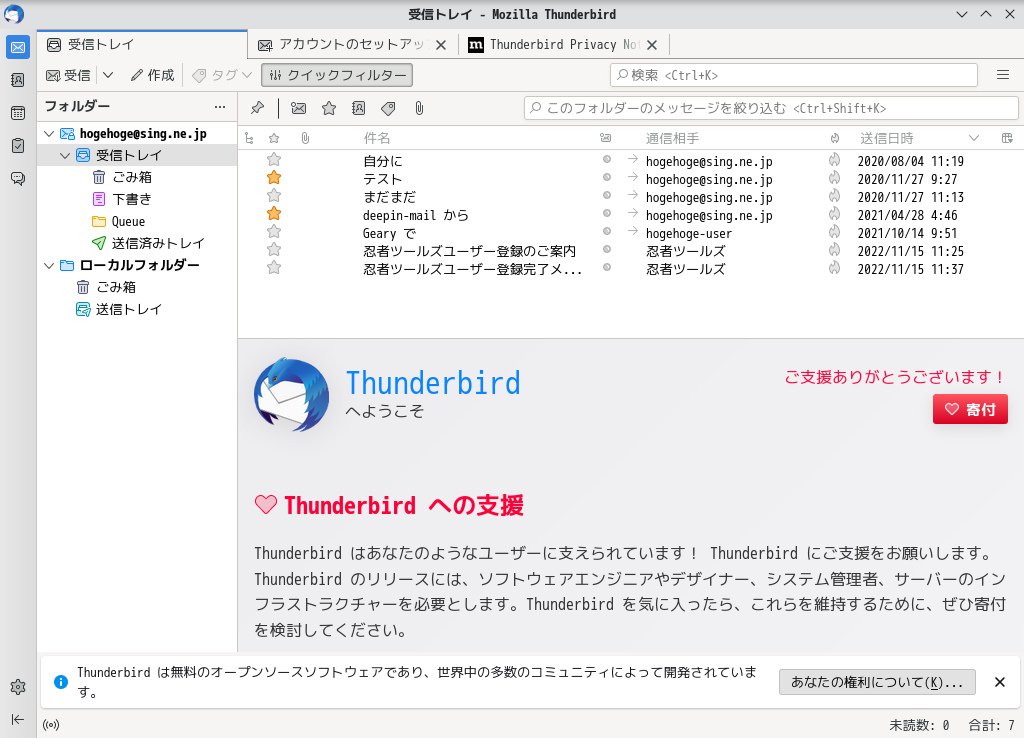Collapse the ローカルフォルダー tree
This screenshot has height=738, width=1024.
pyautogui.click(x=49, y=265)
